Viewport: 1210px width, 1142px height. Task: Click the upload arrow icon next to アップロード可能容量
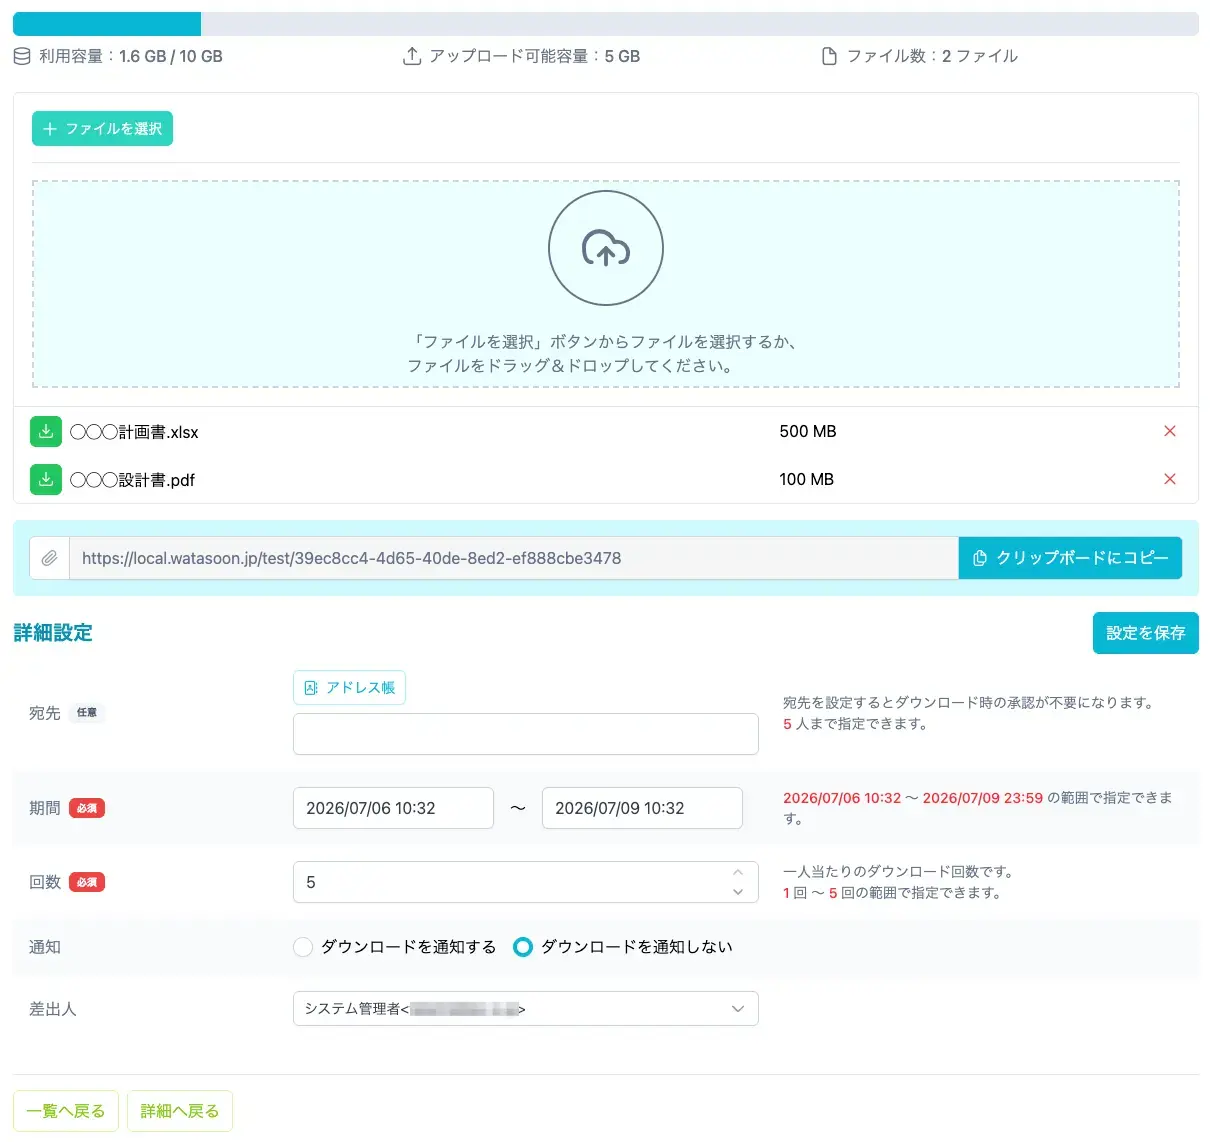(x=411, y=57)
